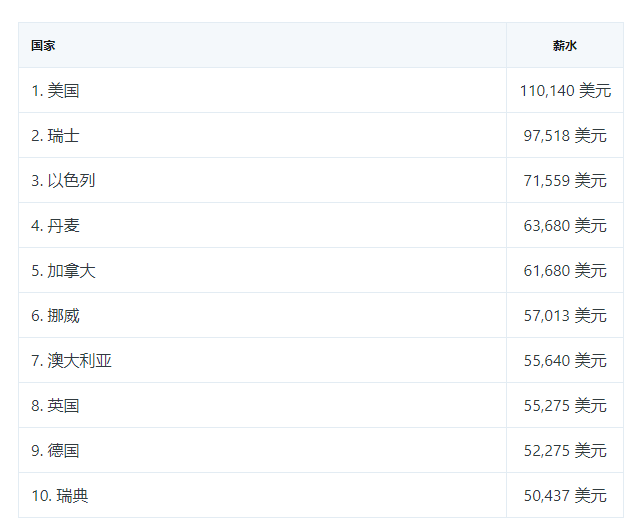Select the cell '55,275 美元'
The width and height of the screenshot is (636, 532).
(565, 405)
